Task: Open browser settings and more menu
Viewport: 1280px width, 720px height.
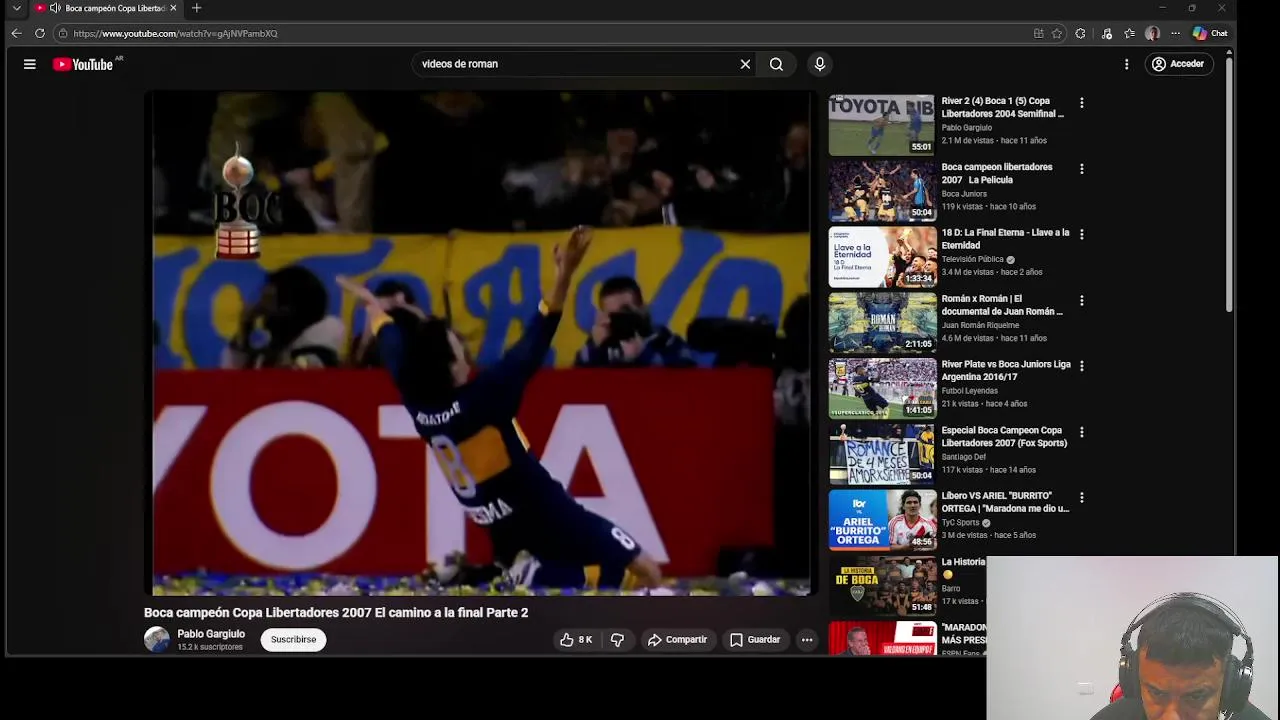Action: point(1175,33)
